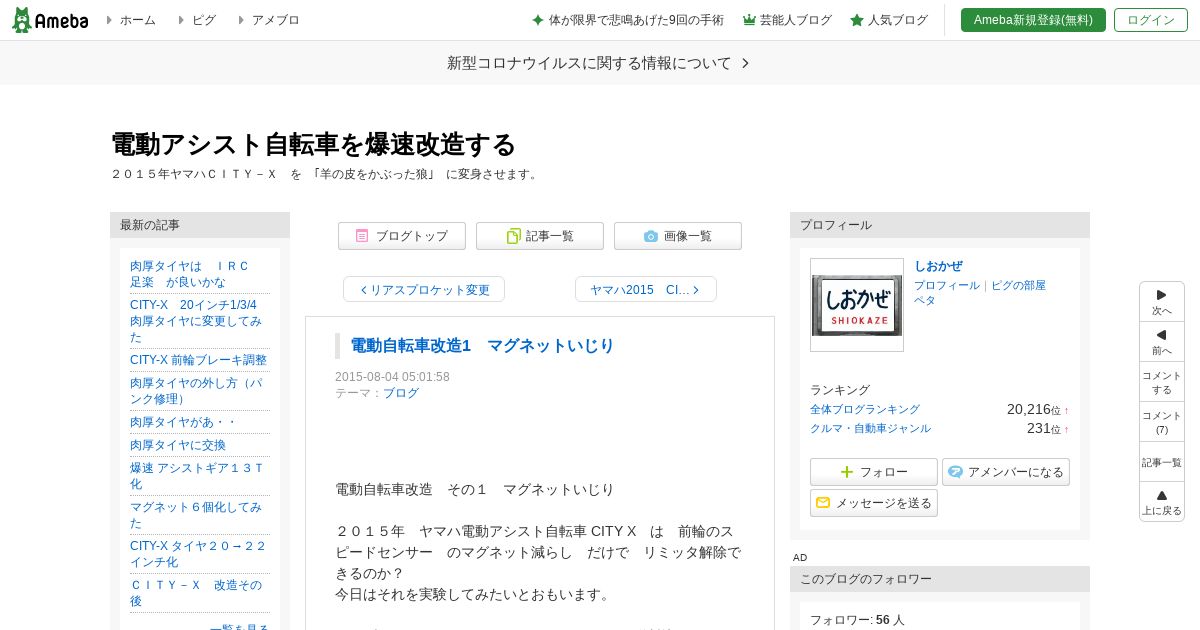Open ＣＩＴＹ－Ｘ 改造その後 article

click(x=196, y=593)
